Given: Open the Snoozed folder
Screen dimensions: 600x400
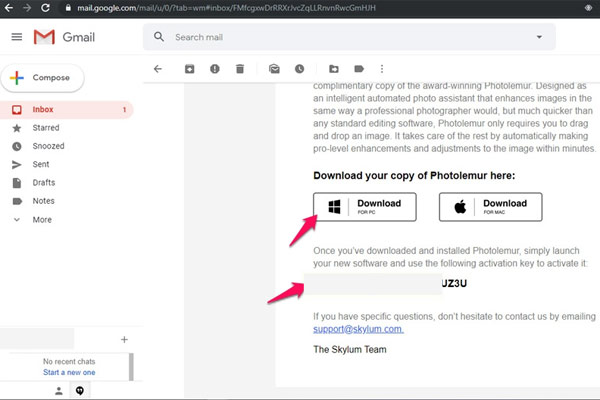Looking at the screenshot, I should click(48, 146).
